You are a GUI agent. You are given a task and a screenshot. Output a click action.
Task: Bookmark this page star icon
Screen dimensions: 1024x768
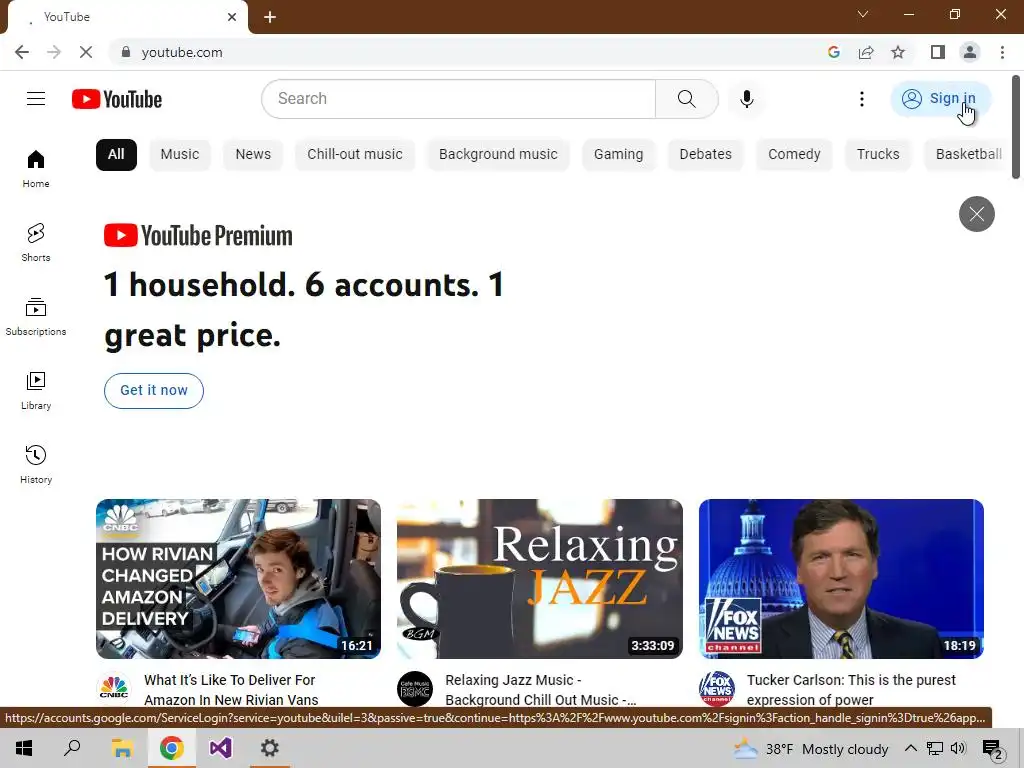[x=898, y=52]
